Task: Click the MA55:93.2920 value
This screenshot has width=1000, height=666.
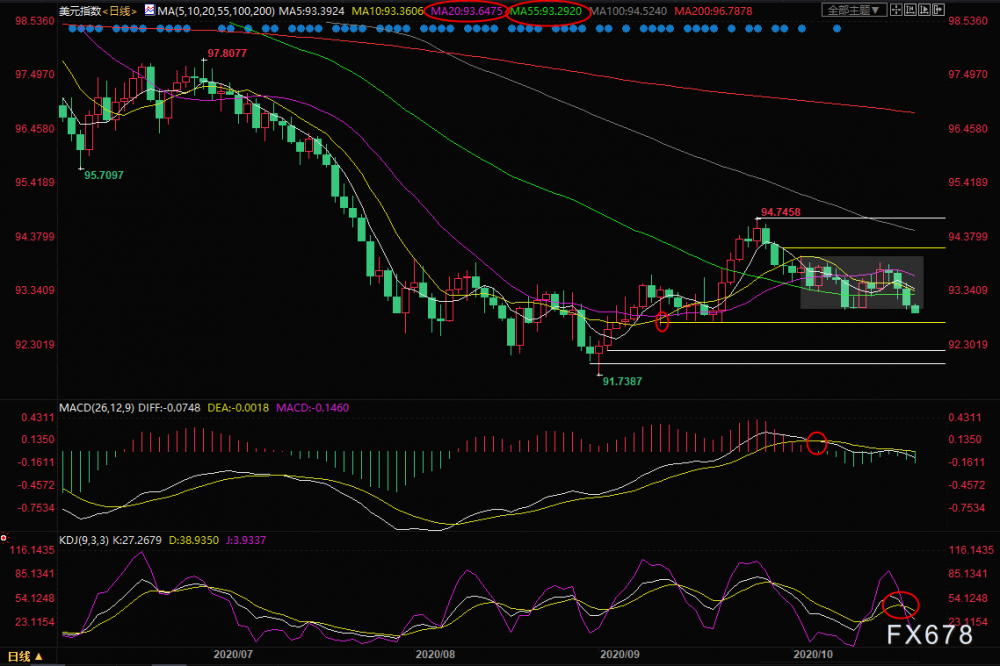Action: [x=546, y=11]
